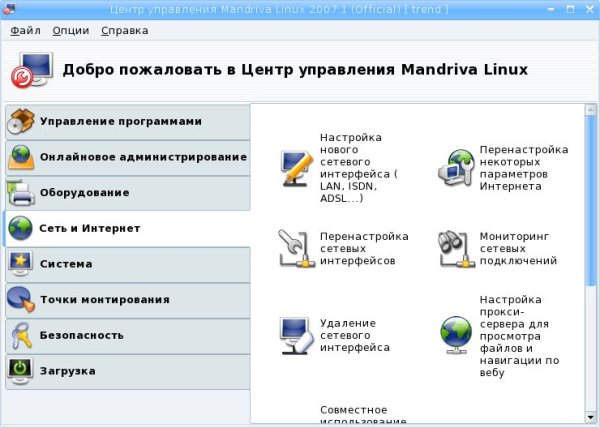Click the software package box icon
600x428 pixels.
(x=21, y=121)
